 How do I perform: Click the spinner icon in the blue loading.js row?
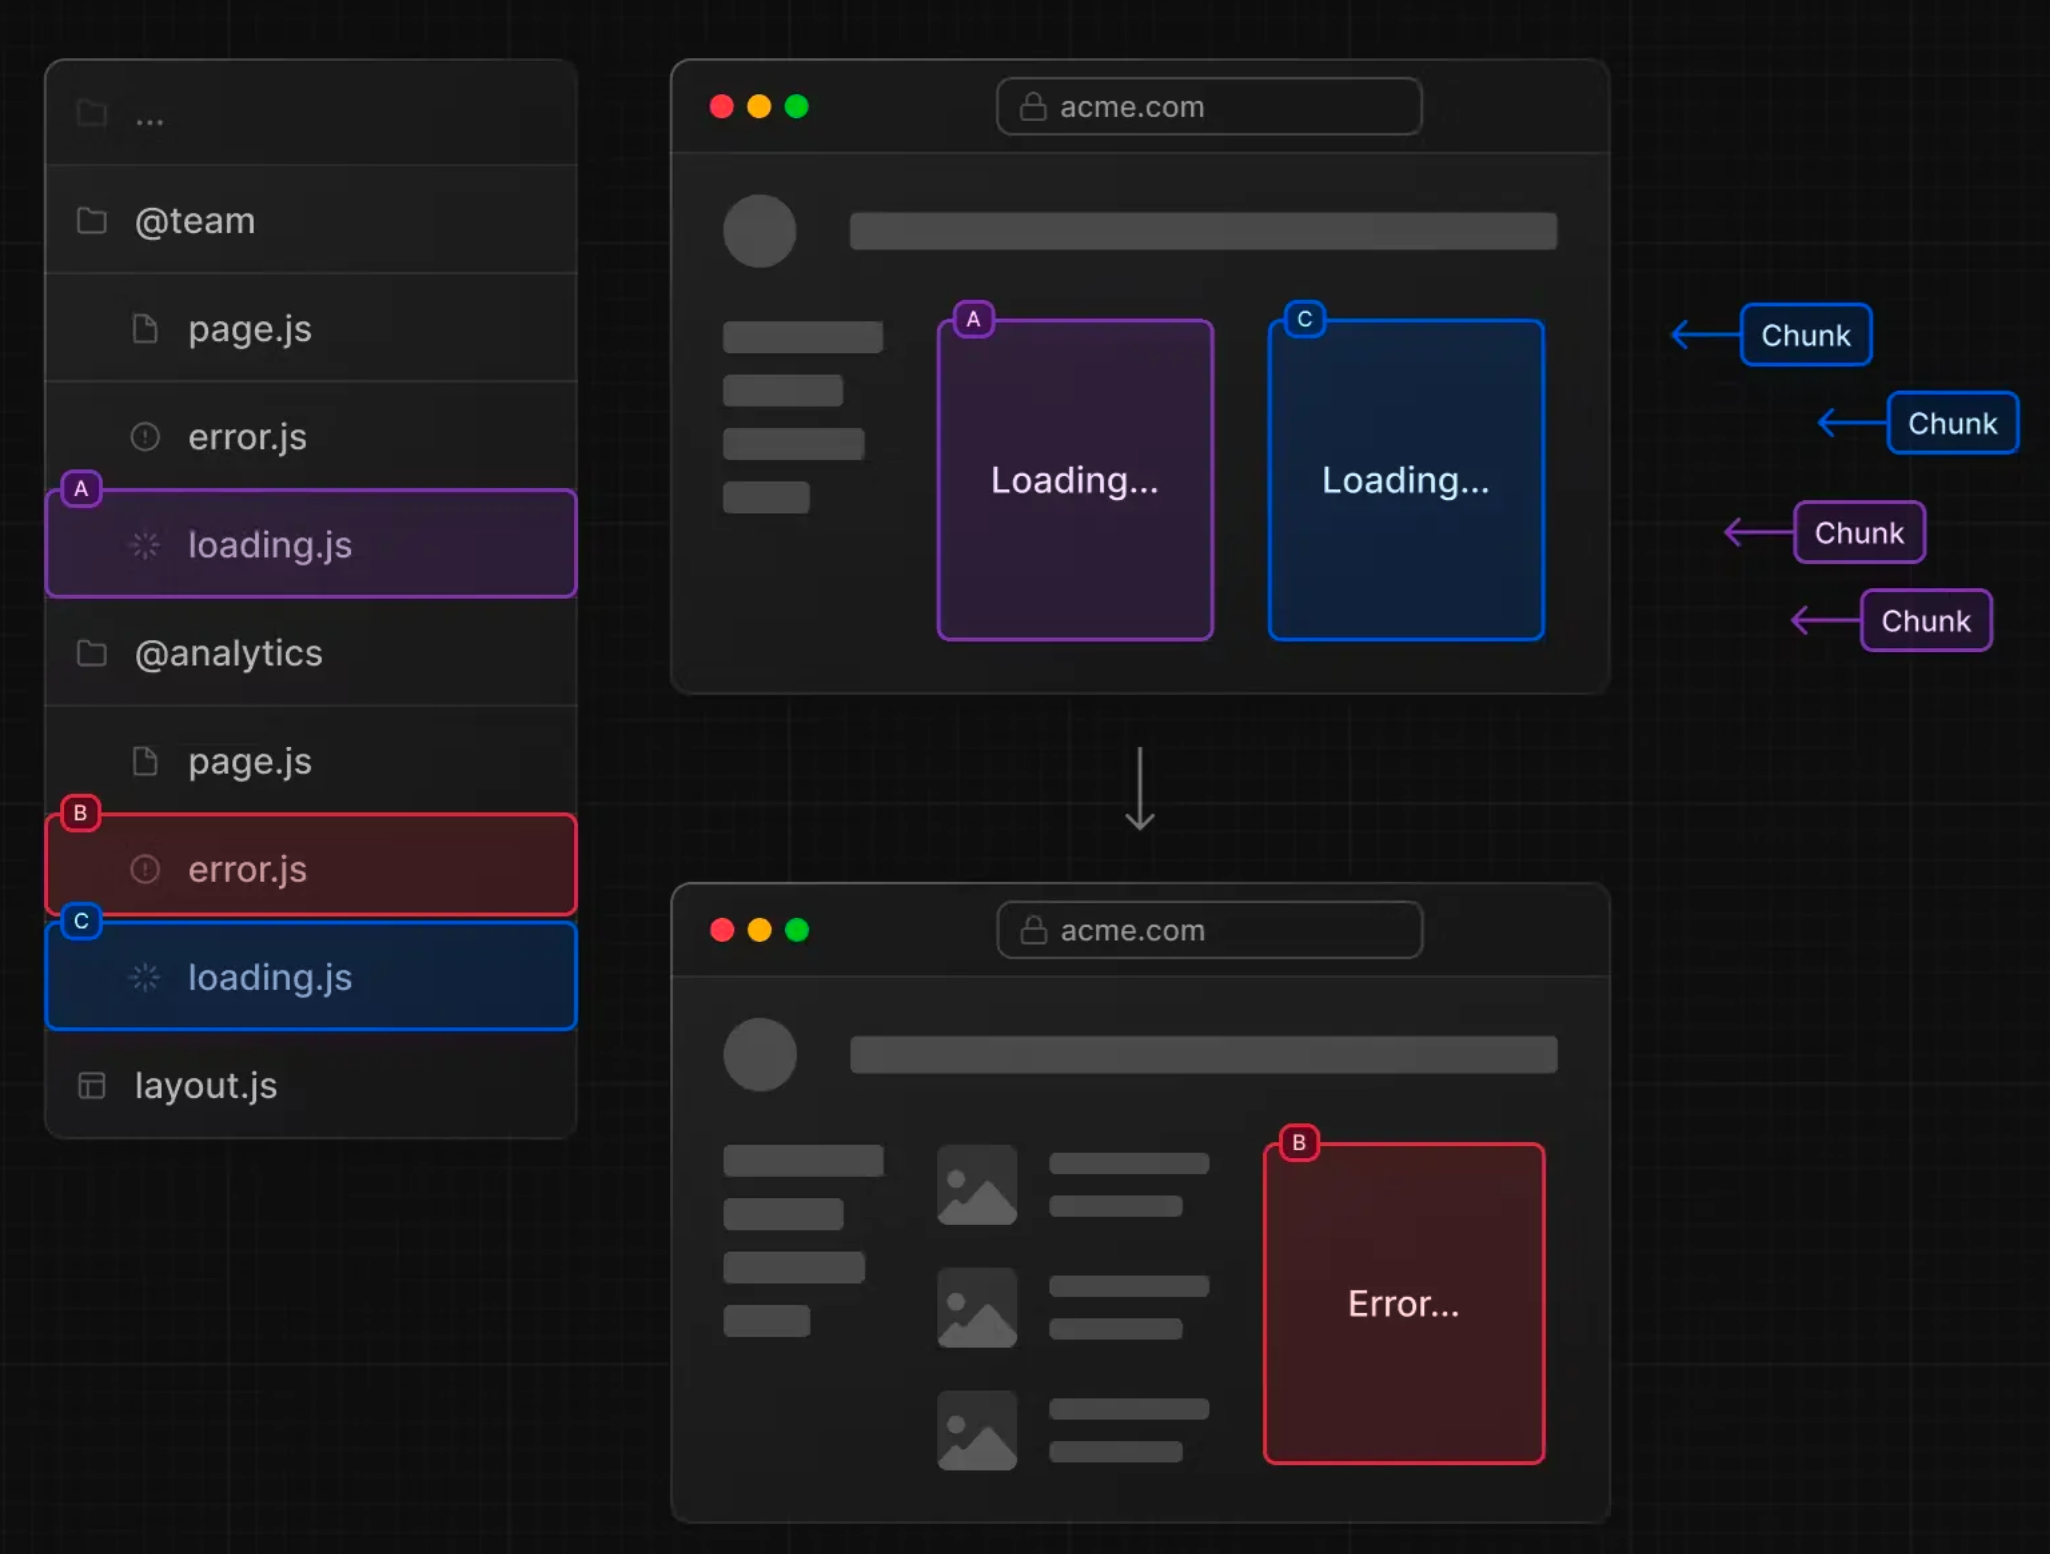pos(145,977)
